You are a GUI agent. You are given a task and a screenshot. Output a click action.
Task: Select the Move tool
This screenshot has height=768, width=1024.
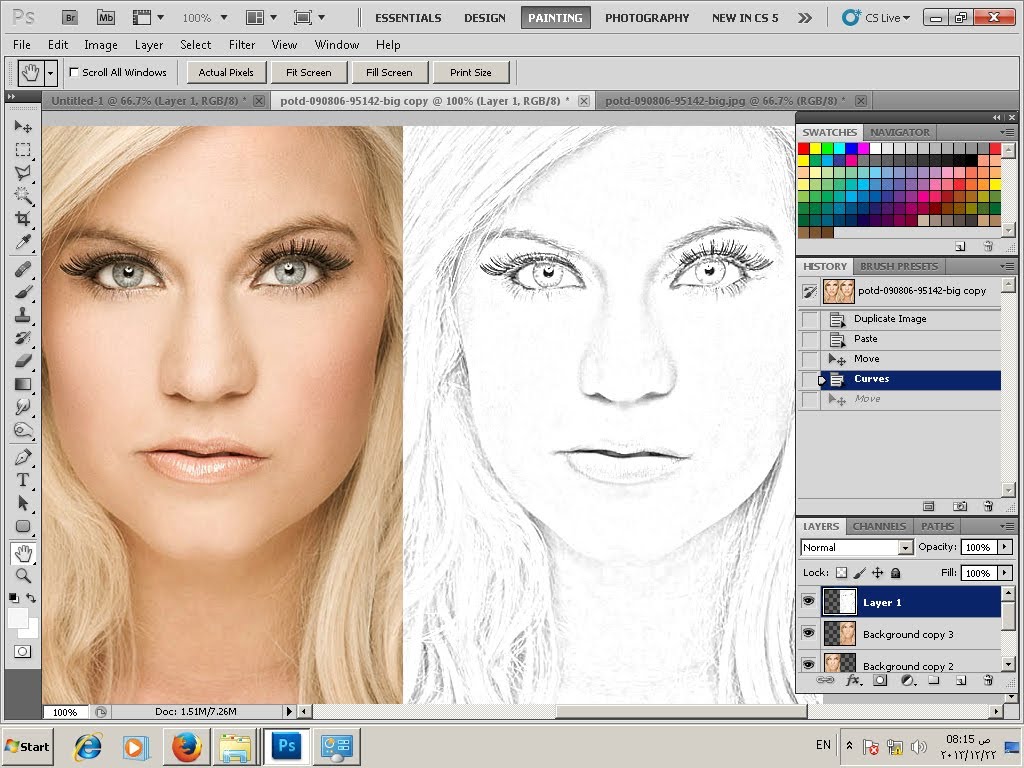tap(22, 127)
